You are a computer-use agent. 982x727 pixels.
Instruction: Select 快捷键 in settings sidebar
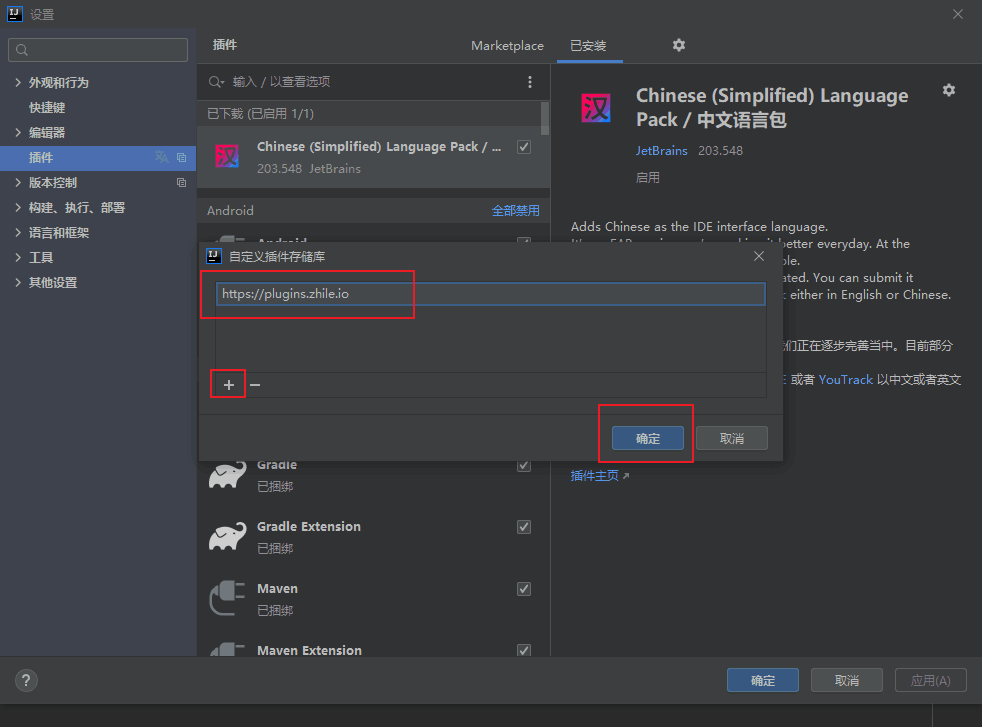point(47,108)
